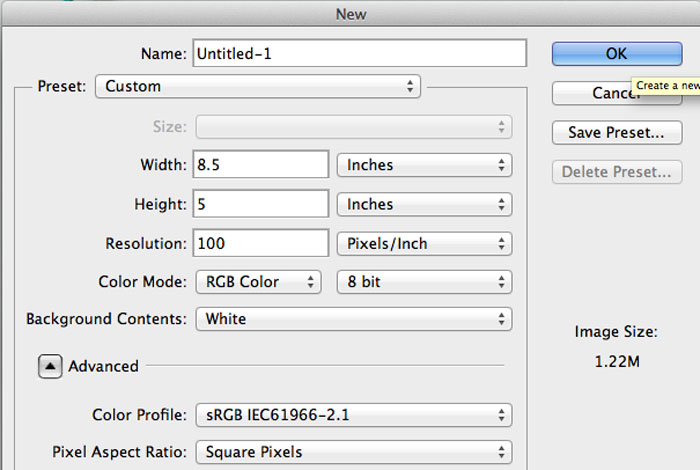Click the Height value field
Image resolution: width=700 pixels, height=470 pixels.
(261, 204)
